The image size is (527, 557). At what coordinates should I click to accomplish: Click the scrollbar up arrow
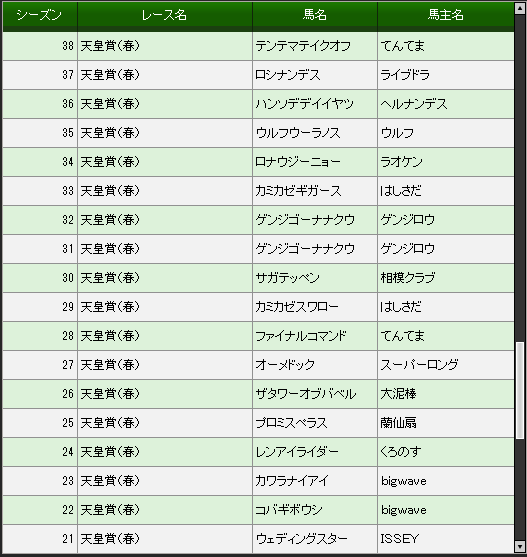(520, 9)
